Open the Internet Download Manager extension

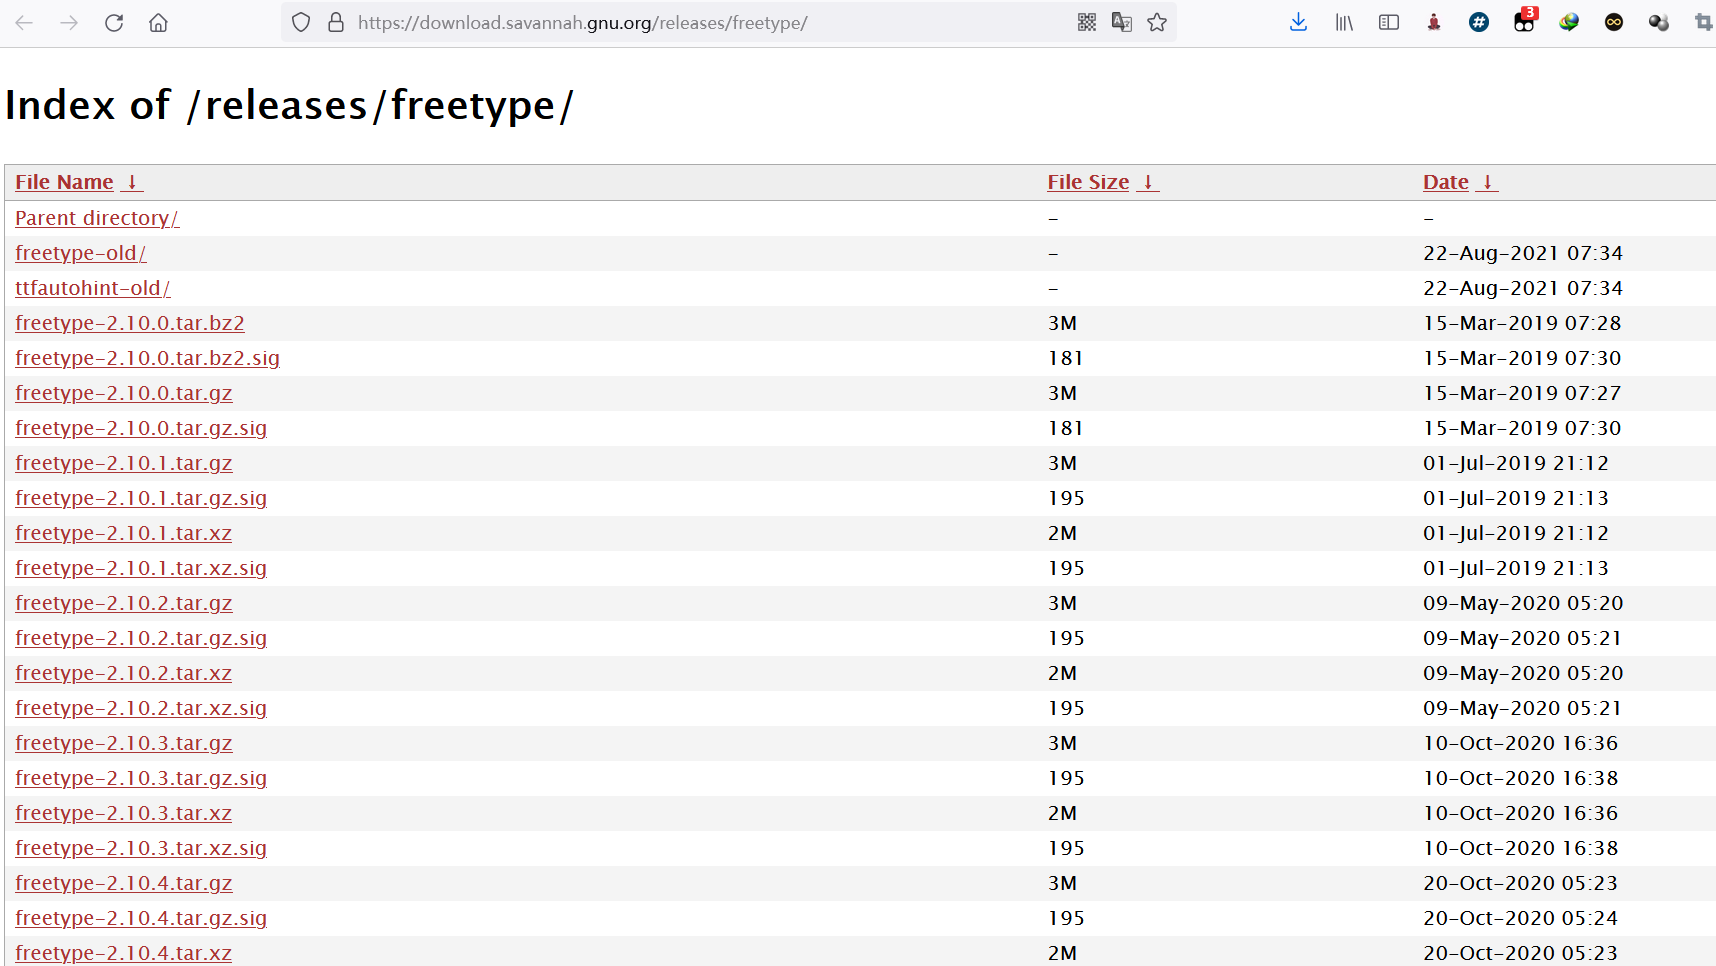coord(1569,22)
